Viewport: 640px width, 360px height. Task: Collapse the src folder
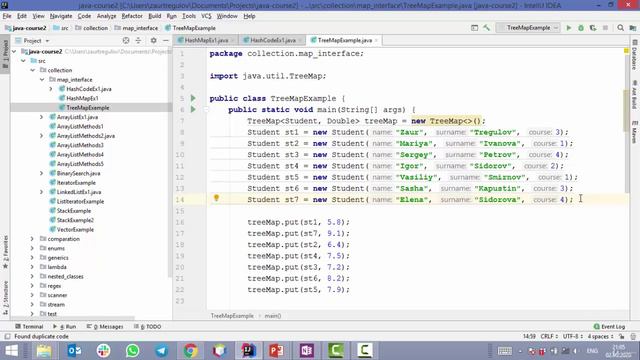24,61
